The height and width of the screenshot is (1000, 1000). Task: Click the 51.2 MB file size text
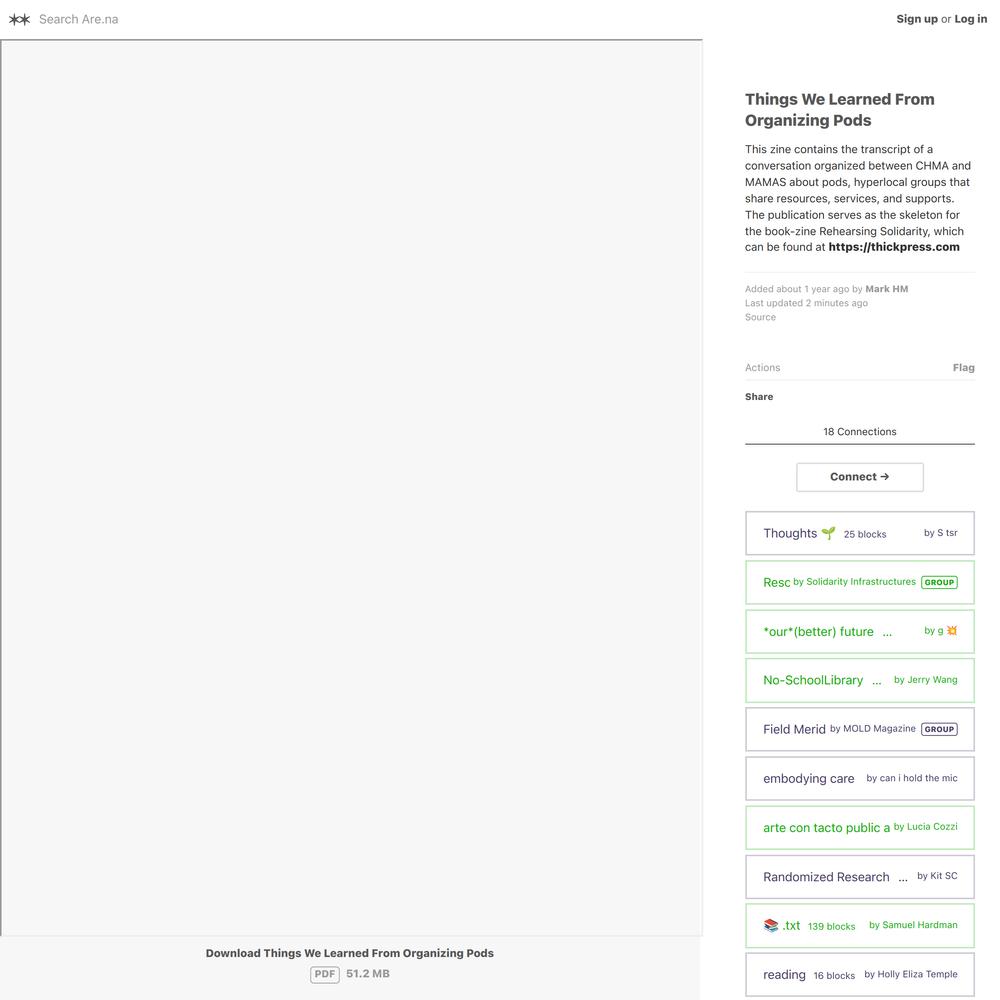(368, 974)
